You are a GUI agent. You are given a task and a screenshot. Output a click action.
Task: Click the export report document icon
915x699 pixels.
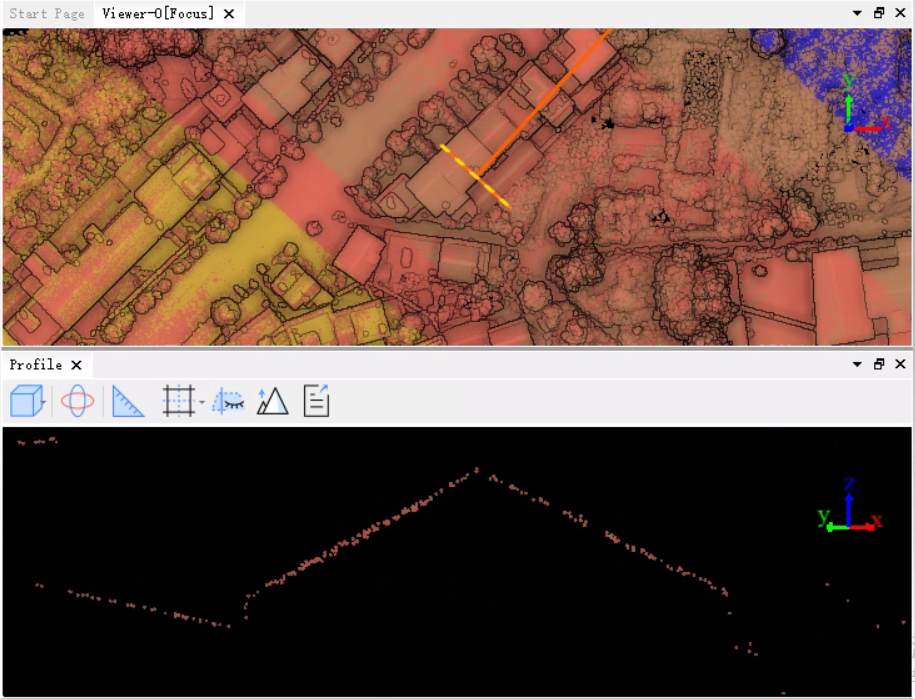[x=316, y=402]
